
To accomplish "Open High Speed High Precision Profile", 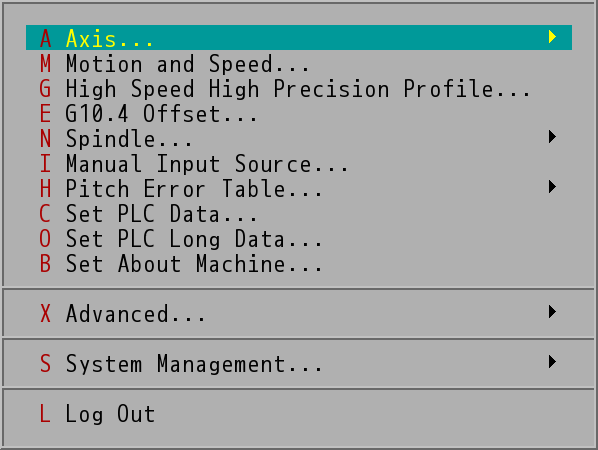I will pyautogui.click(x=299, y=88).
